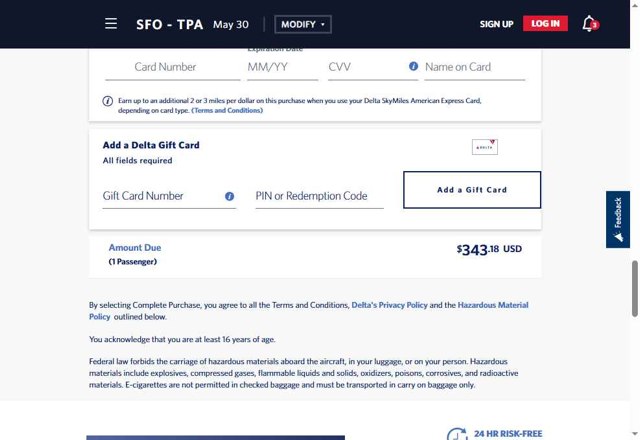The image size is (640, 440).
Task: Click the MM/YY expiration date field
Action: tap(279, 67)
